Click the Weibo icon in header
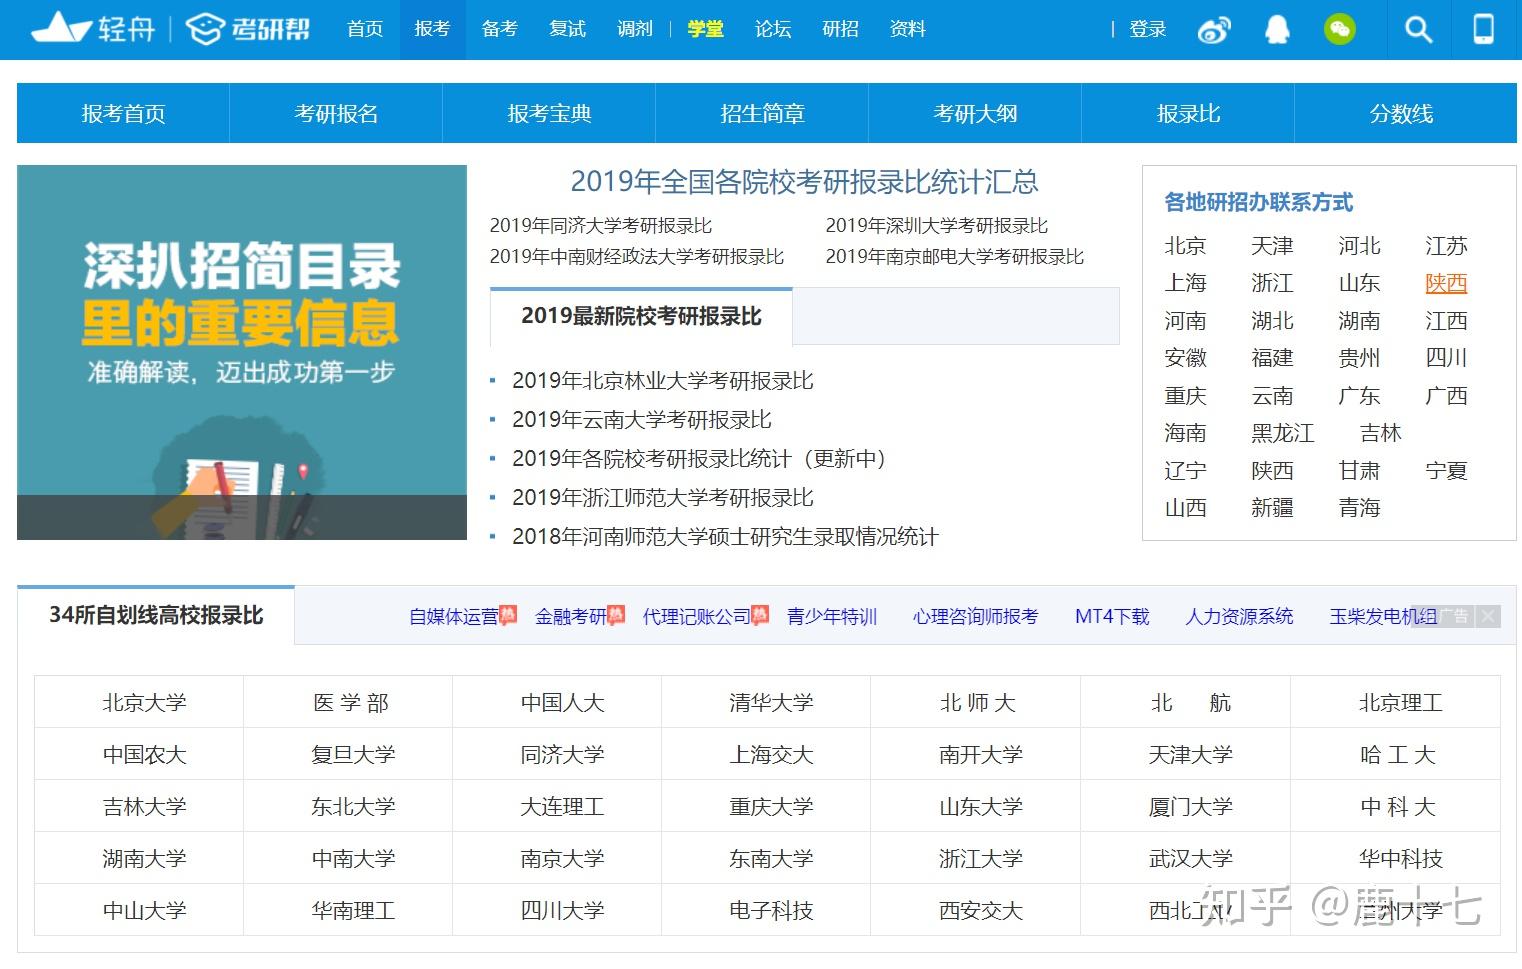Screen dimensions: 1522x969 [x=1214, y=30]
